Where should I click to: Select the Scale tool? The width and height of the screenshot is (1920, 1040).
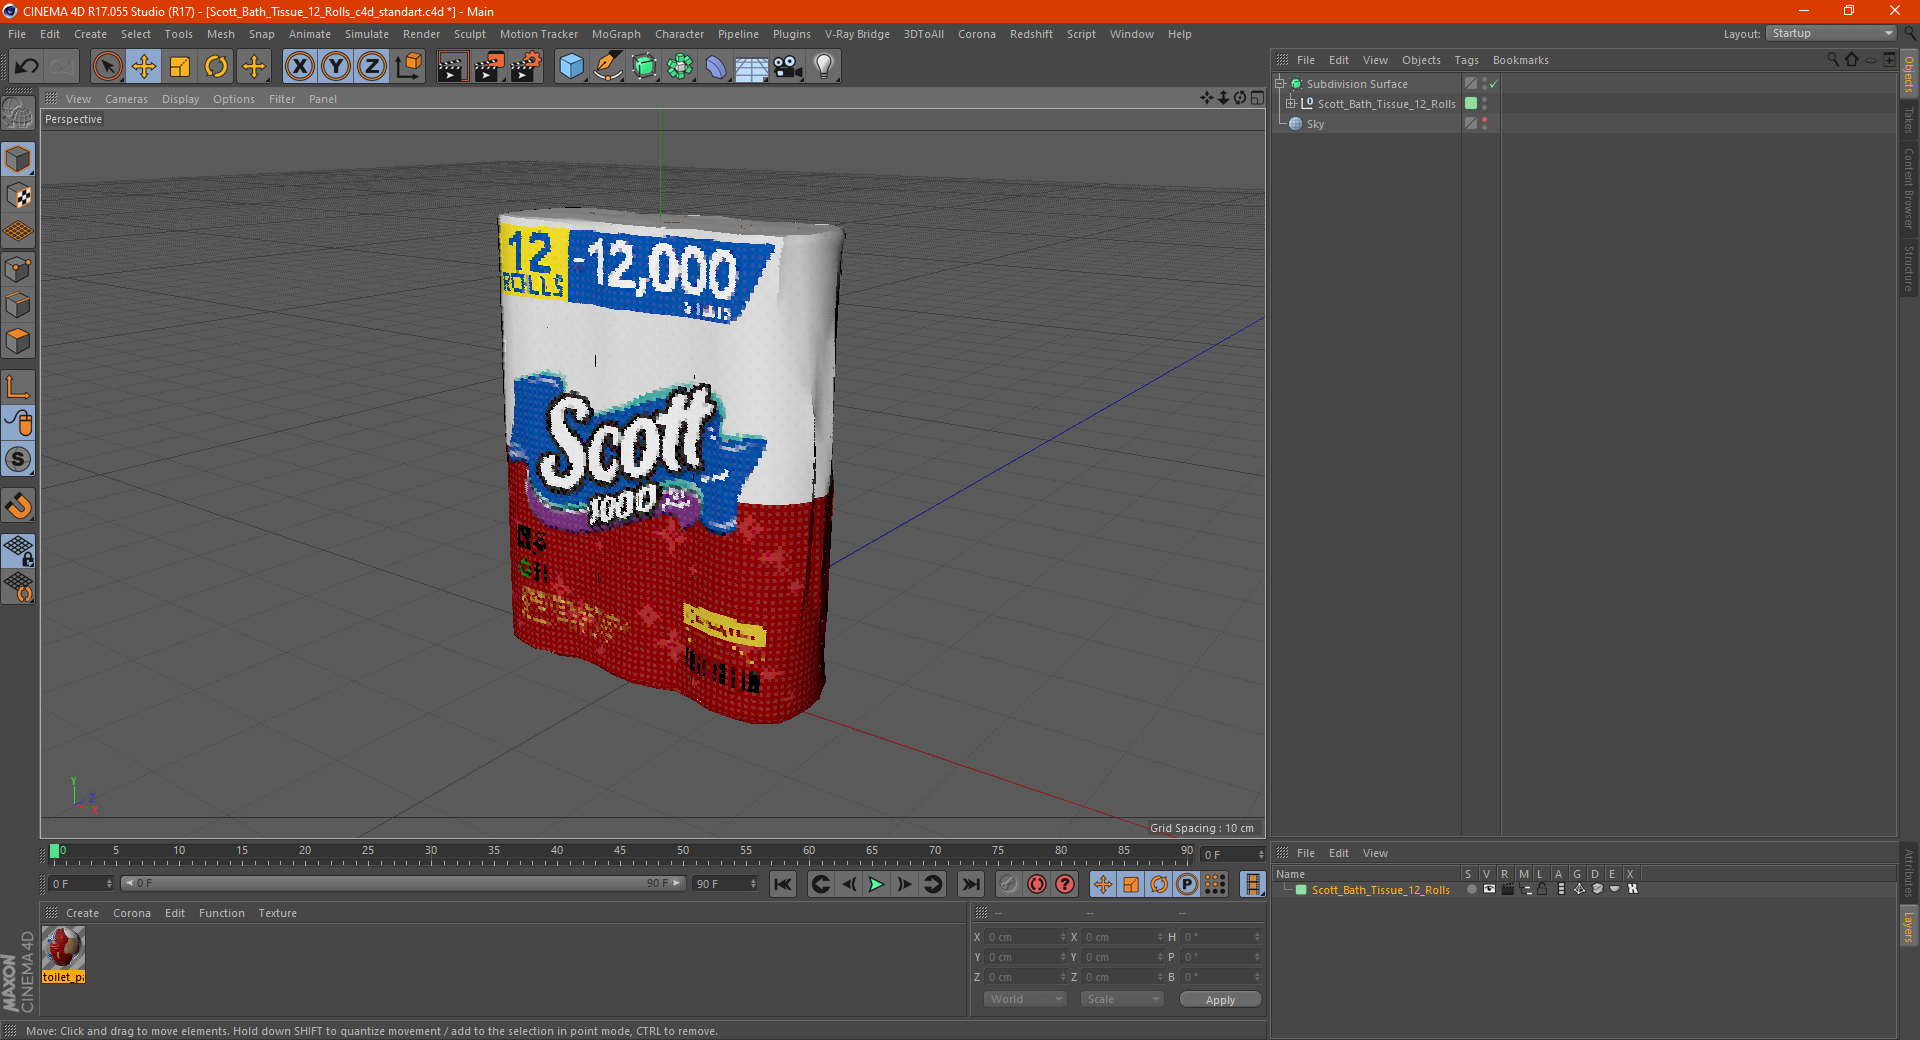click(x=180, y=67)
